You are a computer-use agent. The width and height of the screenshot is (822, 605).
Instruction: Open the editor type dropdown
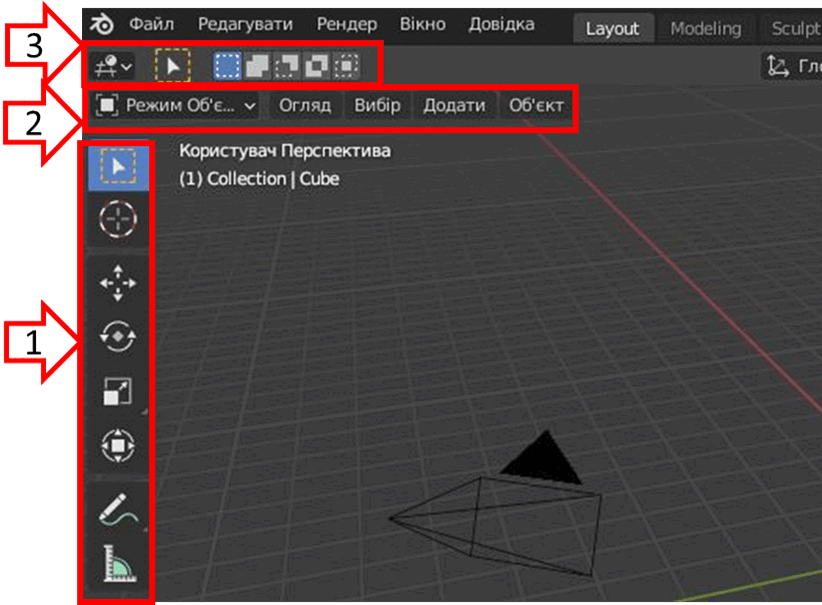coord(112,66)
